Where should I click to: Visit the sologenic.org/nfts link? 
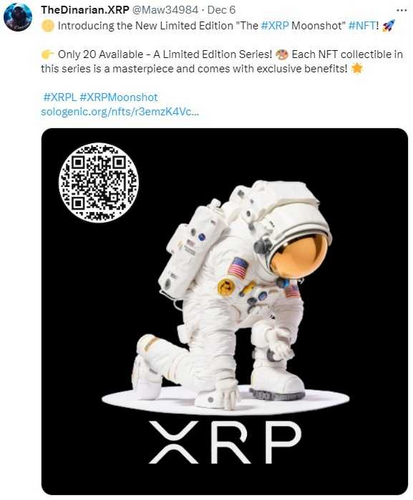pyautogui.click(x=120, y=112)
